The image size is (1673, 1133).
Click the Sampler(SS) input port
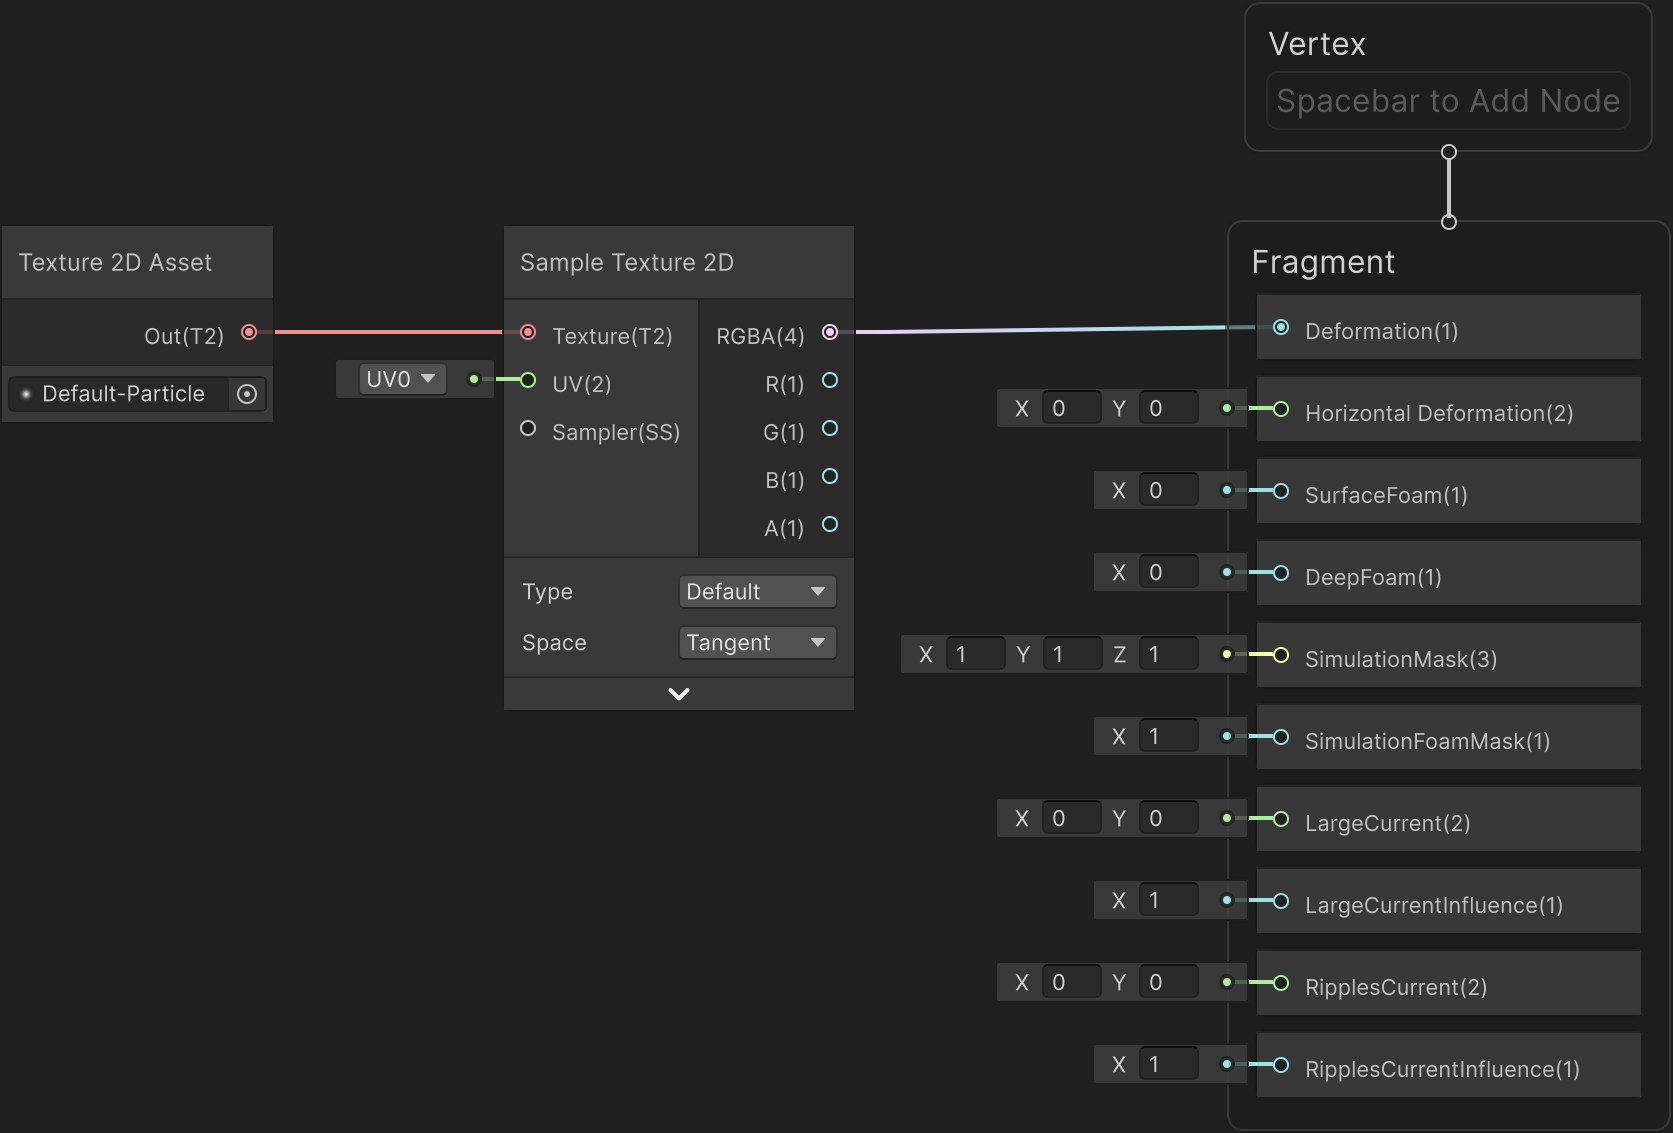[x=528, y=429]
